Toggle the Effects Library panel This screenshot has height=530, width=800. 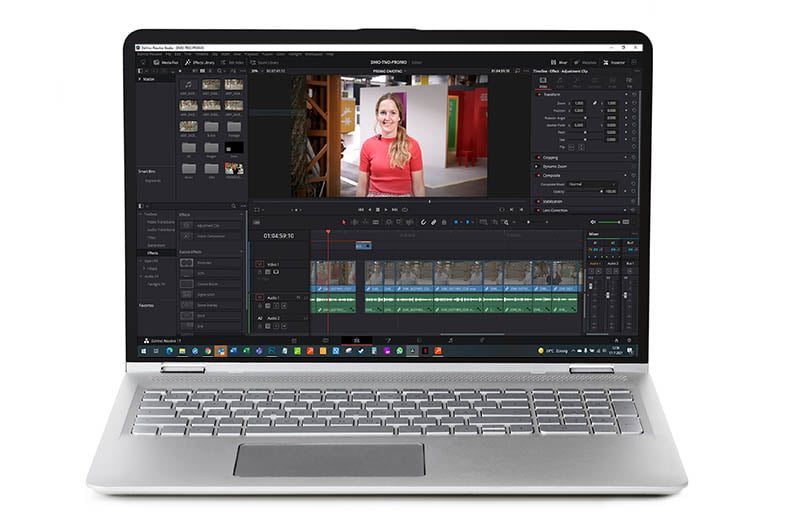click(x=200, y=62)
